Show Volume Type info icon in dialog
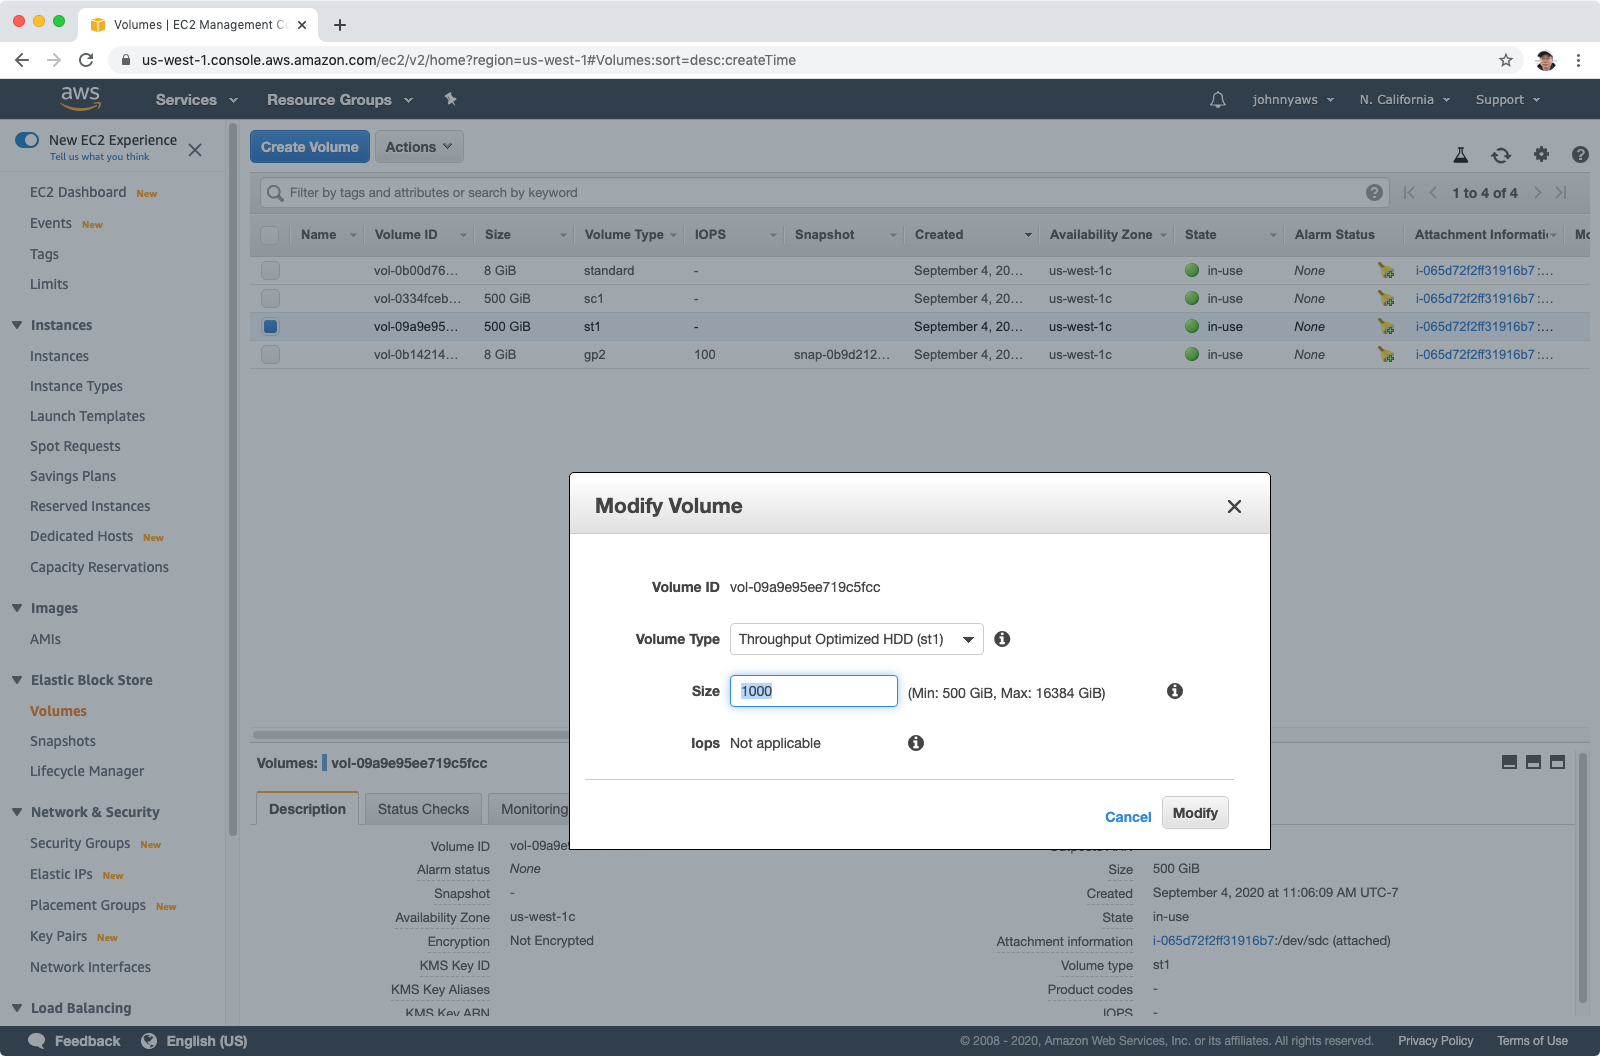Screen dimensions: 1600x1056 pyautogui.click(x=1002, y=639)
